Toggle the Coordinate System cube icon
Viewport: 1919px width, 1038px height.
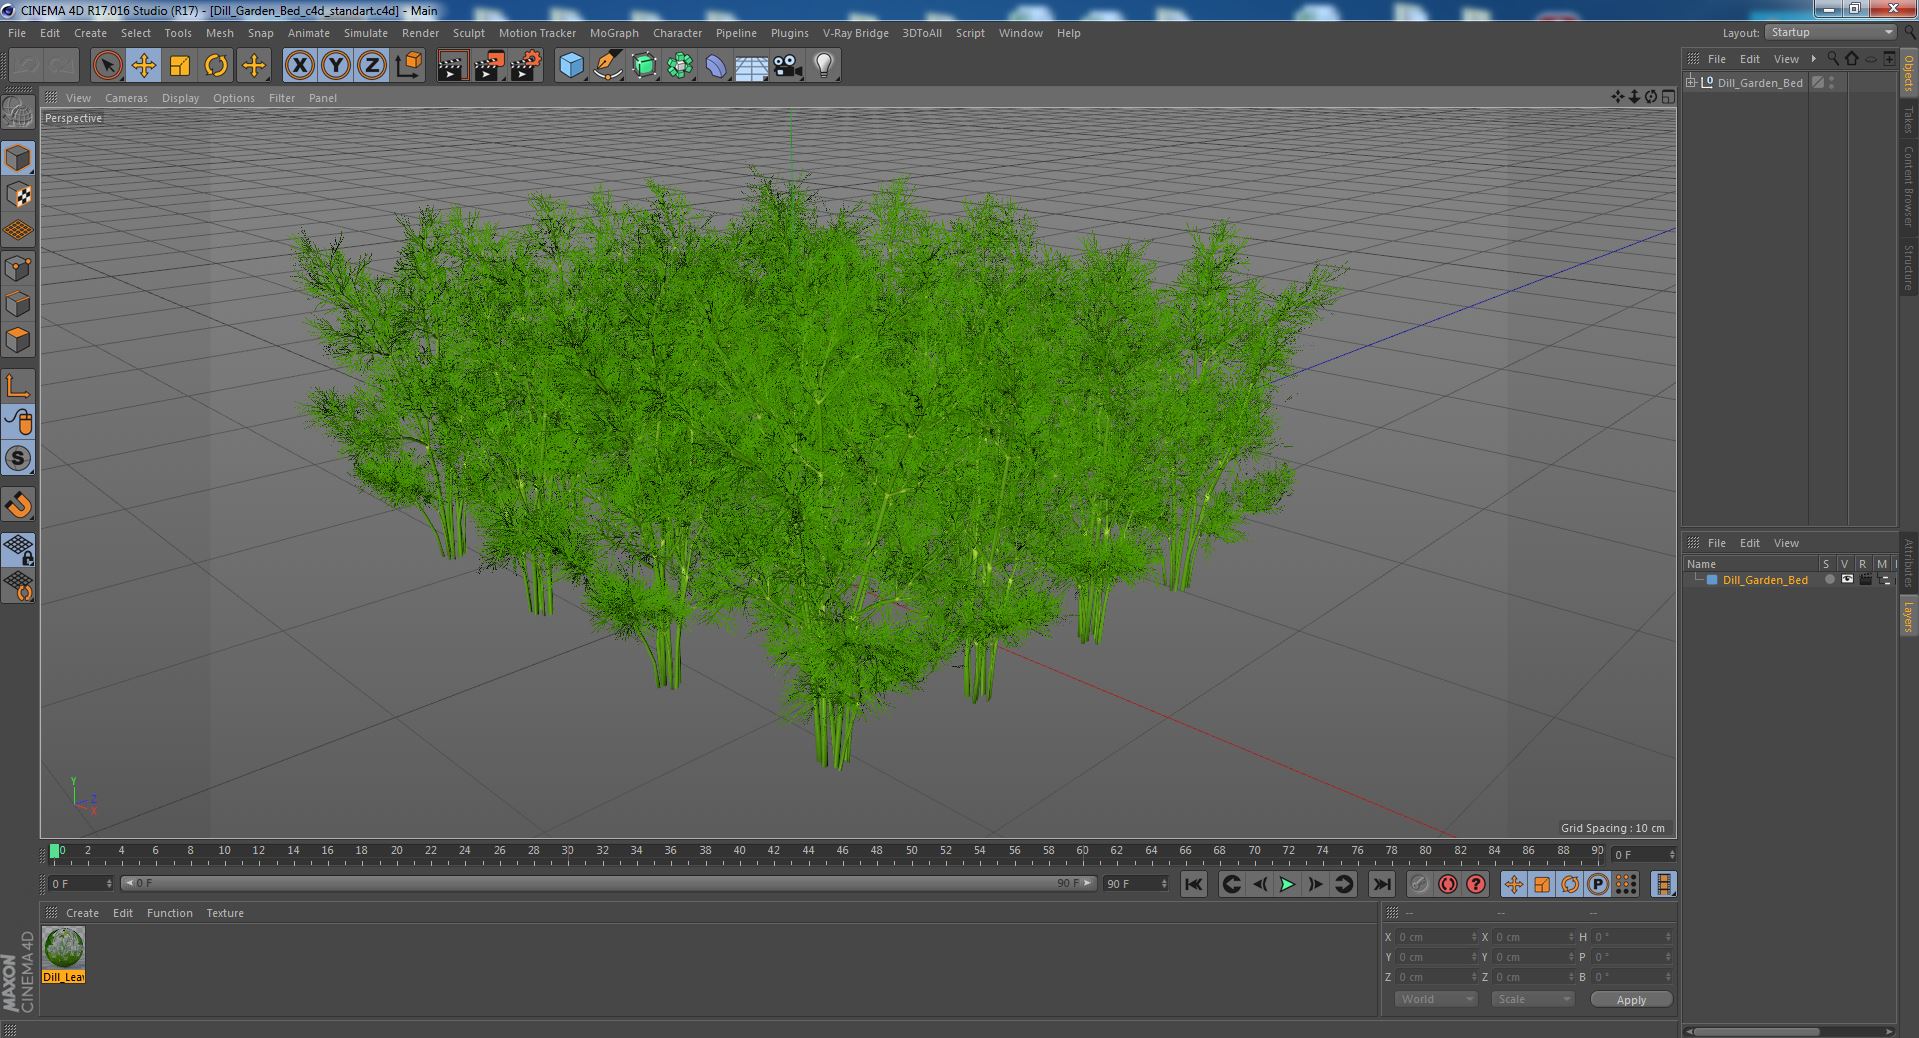pyautogui.click(x=408, y=66)
